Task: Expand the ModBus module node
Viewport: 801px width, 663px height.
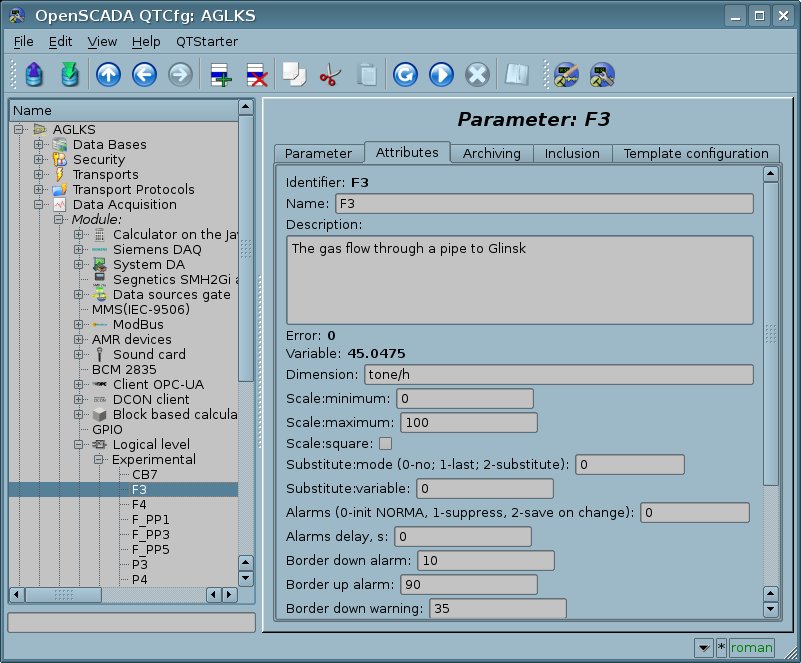Action: 78,325
